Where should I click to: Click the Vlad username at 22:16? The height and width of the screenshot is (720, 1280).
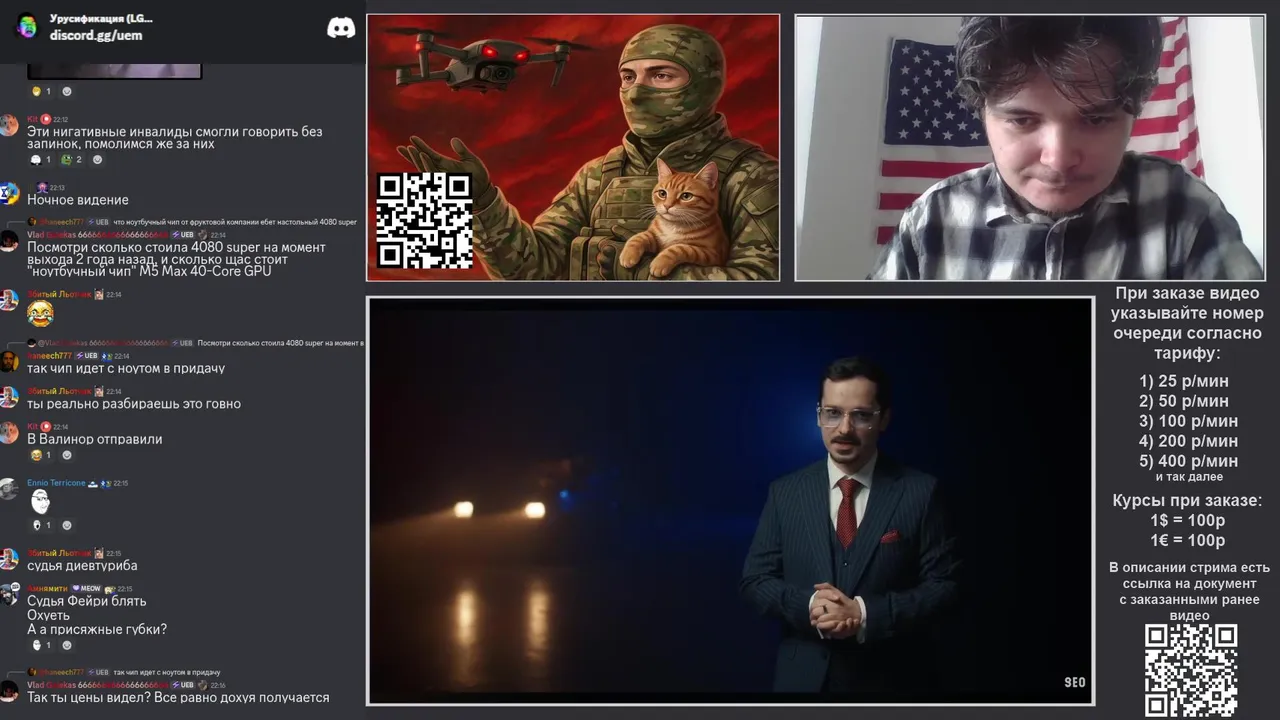click(x=97, y=685)
